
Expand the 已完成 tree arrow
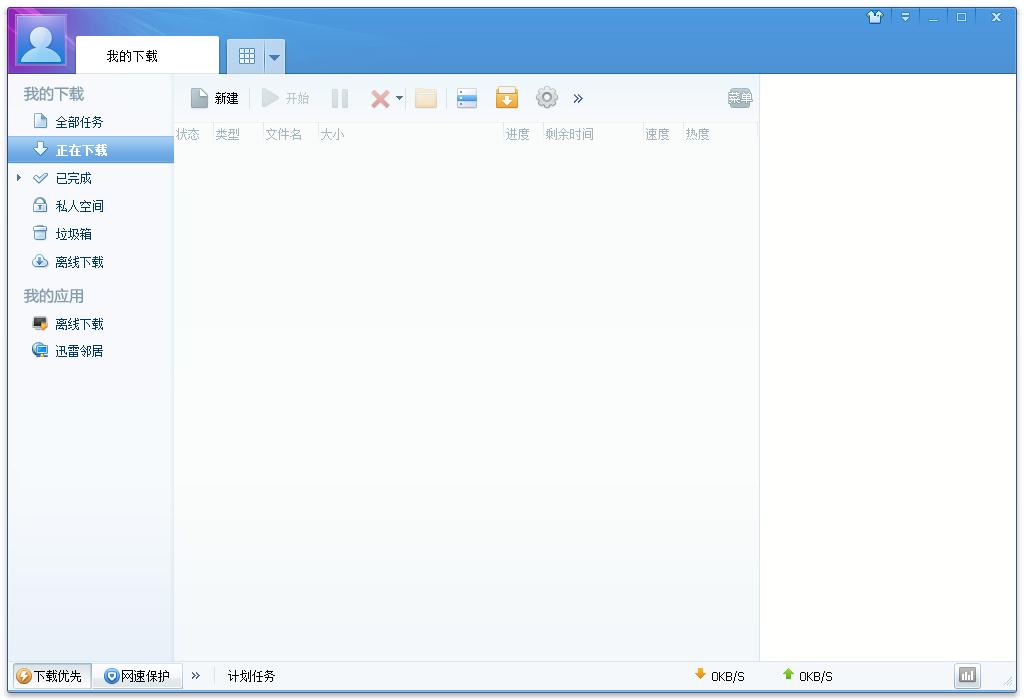[19, 178]
